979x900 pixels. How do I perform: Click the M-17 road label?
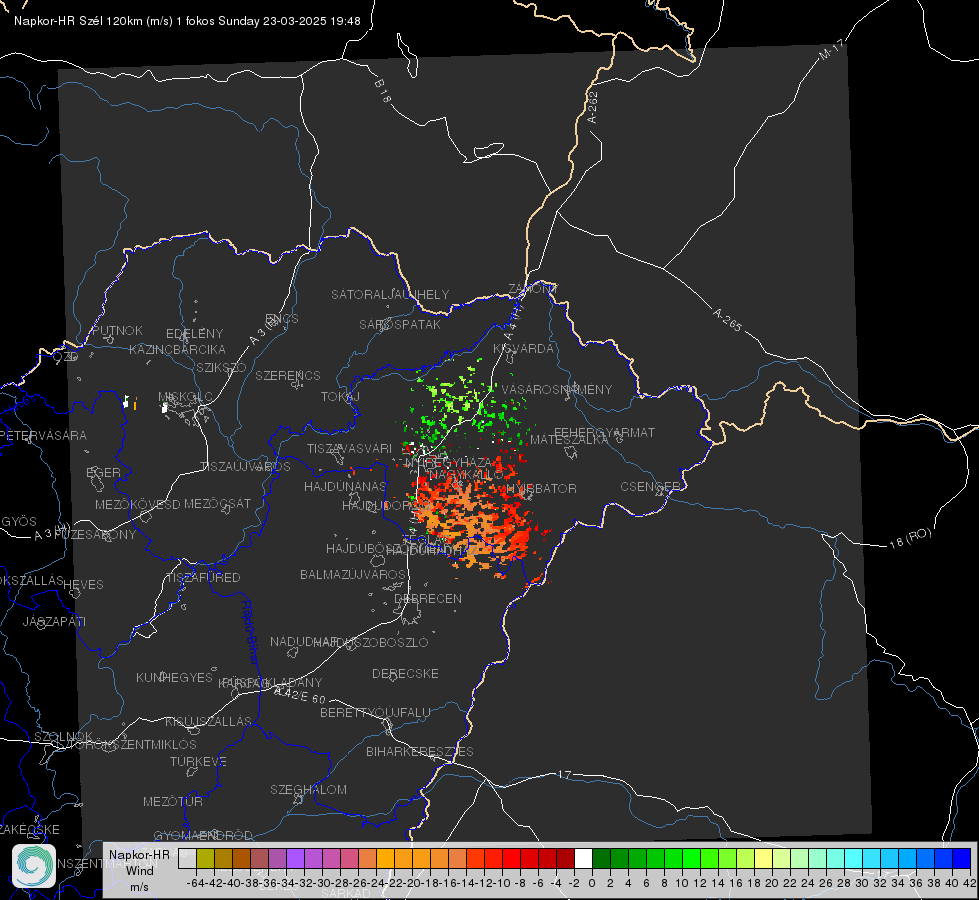(832, 49)
